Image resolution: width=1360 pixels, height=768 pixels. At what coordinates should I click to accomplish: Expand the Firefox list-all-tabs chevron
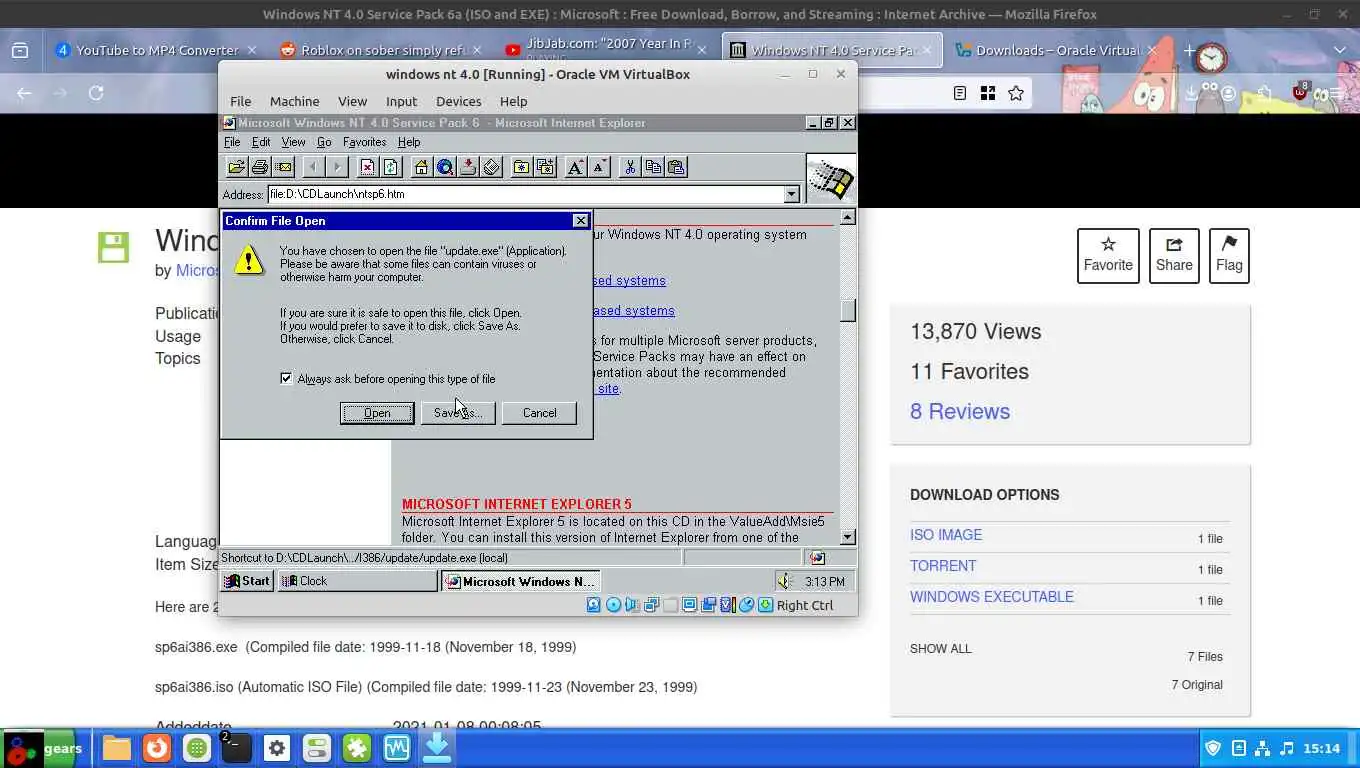(1340, 50)
